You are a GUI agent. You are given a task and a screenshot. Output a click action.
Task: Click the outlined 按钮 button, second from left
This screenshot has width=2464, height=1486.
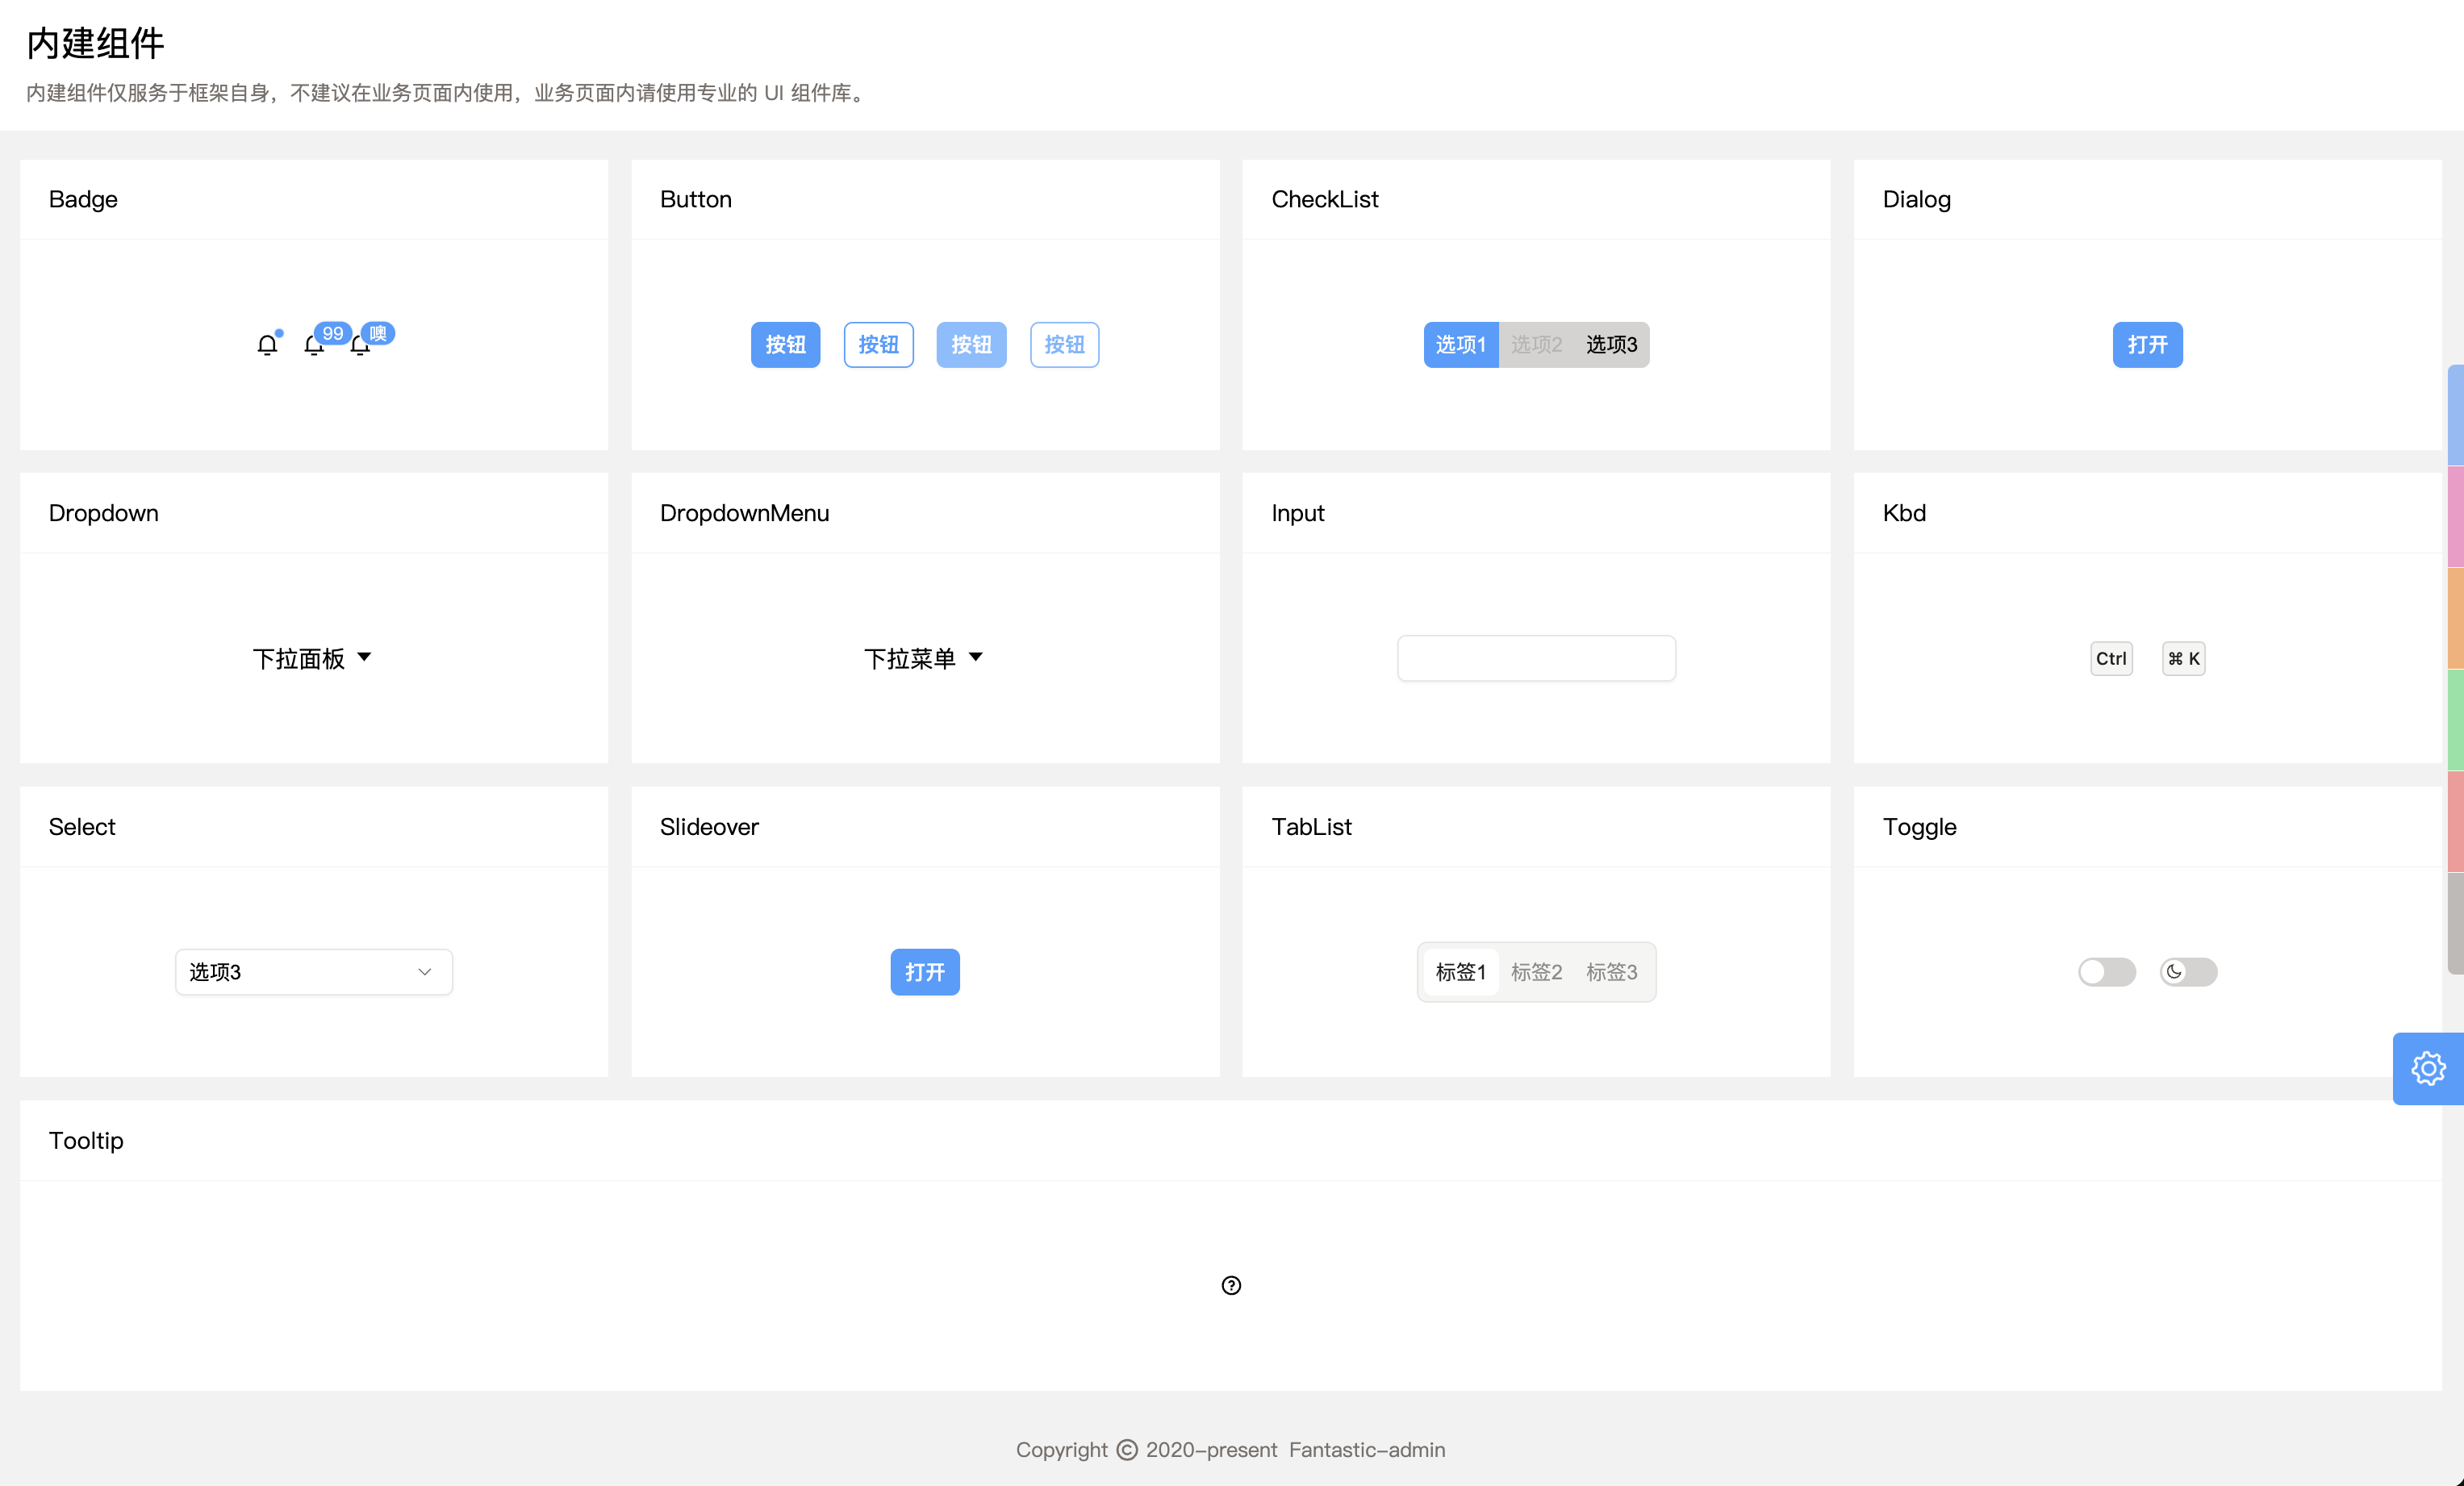coord(878,345)
